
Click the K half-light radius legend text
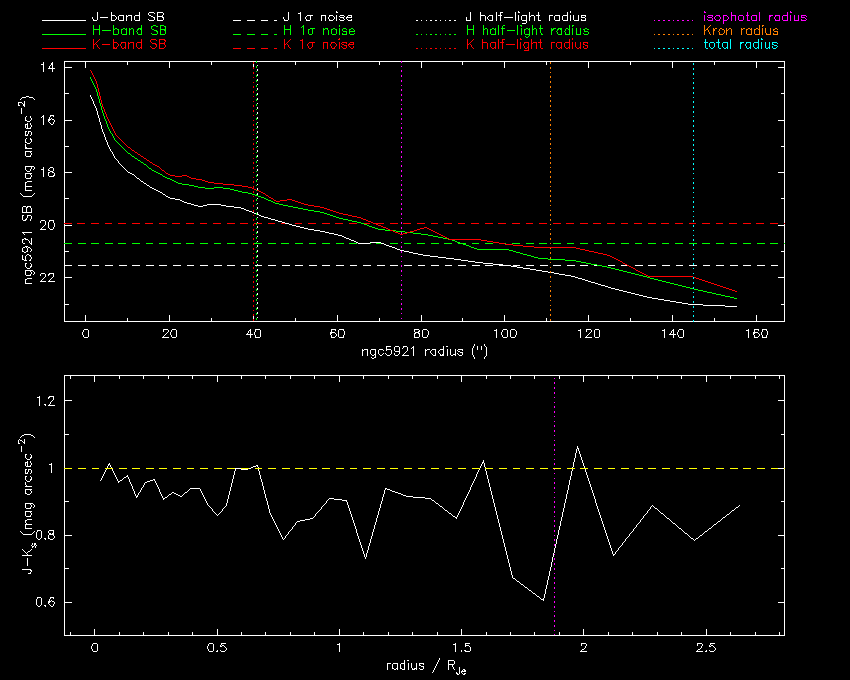527,45
